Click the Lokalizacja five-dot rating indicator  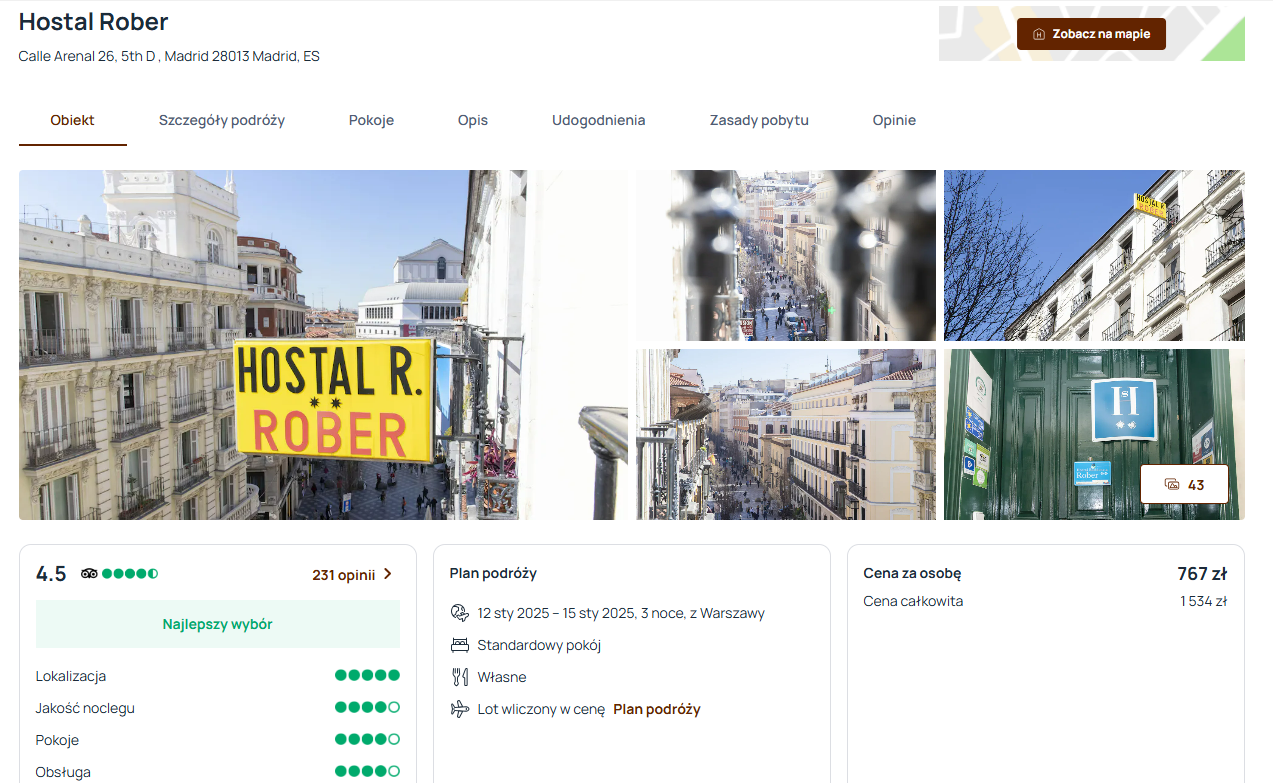point(367,676)
